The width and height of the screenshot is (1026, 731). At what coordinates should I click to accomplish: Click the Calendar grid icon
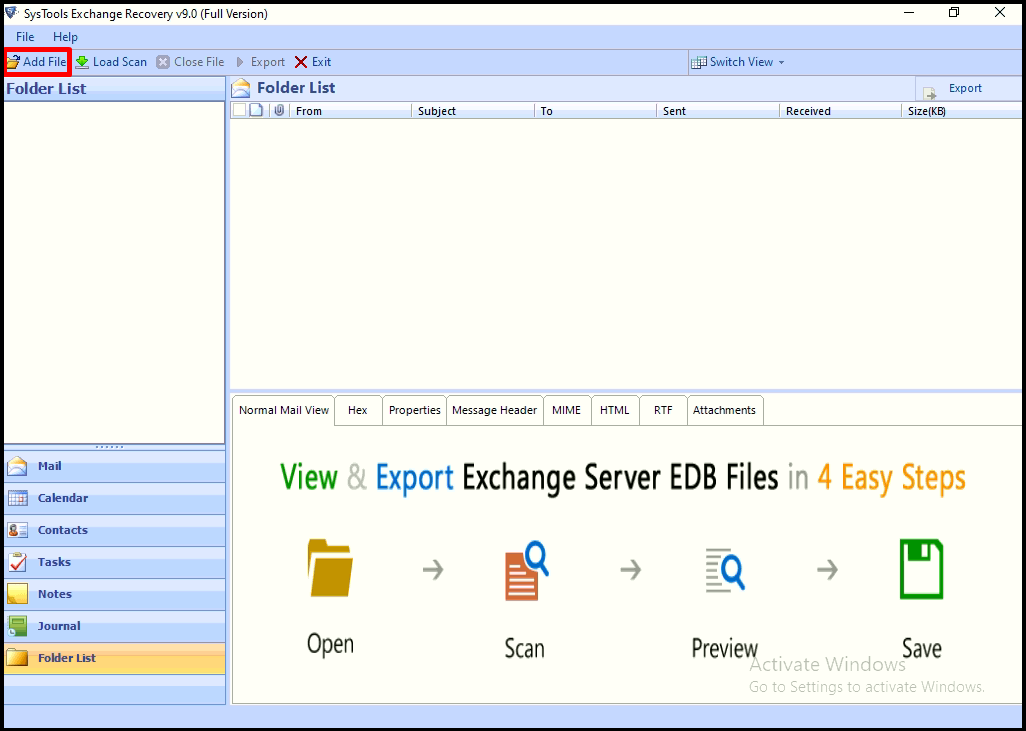18,499
